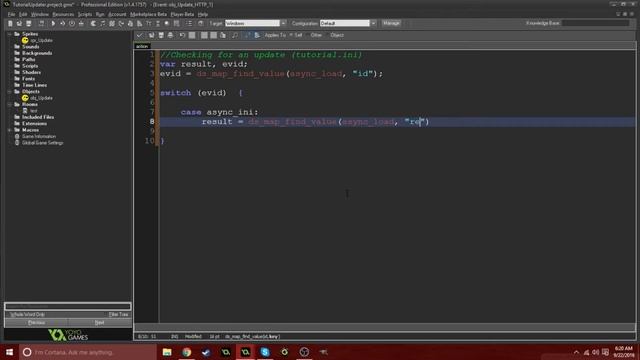Image resolution: width=640 pixels, height=360 pixels.
Task: Click the Create Room toolbar icon
Action: pos(176,23)
